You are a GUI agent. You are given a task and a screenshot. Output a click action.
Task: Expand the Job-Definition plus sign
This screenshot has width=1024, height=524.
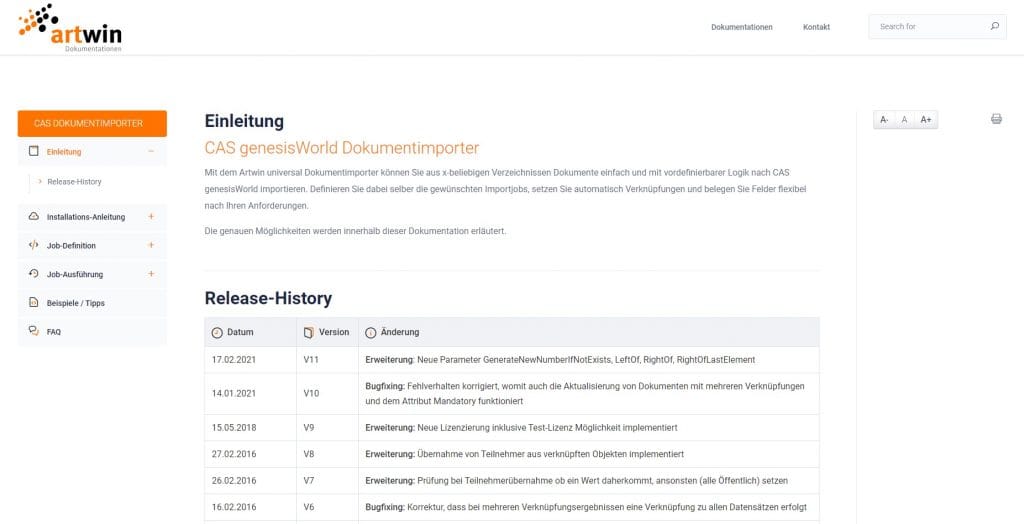point(151,245)
